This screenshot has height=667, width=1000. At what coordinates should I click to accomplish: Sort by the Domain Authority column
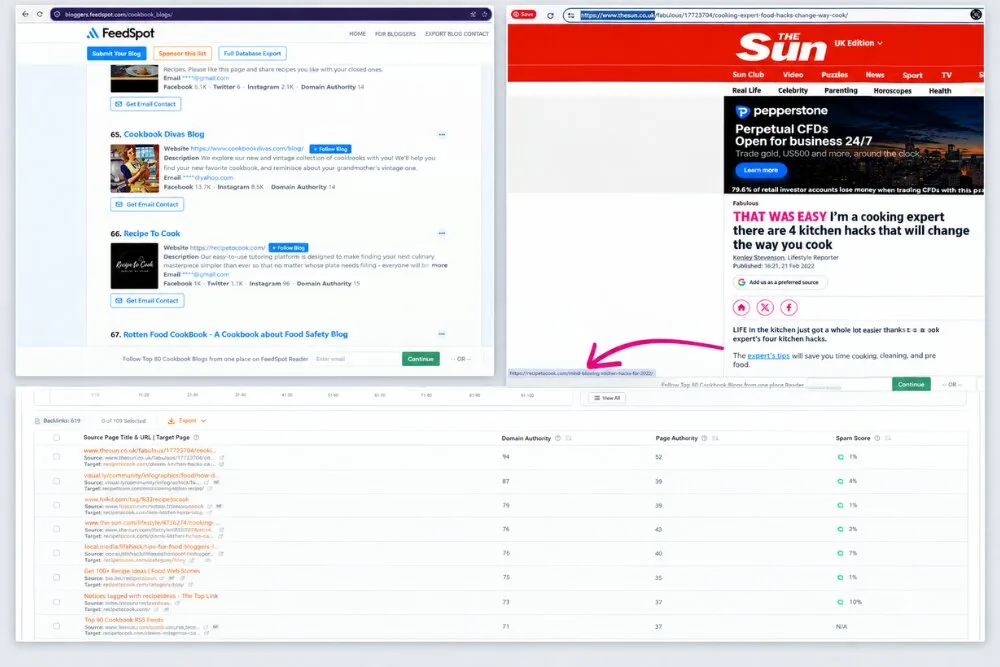(x=568, y=438)
